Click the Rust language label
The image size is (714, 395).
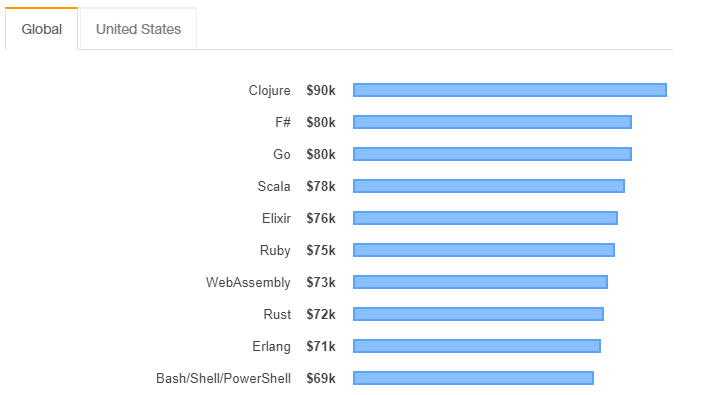(277, 314)
